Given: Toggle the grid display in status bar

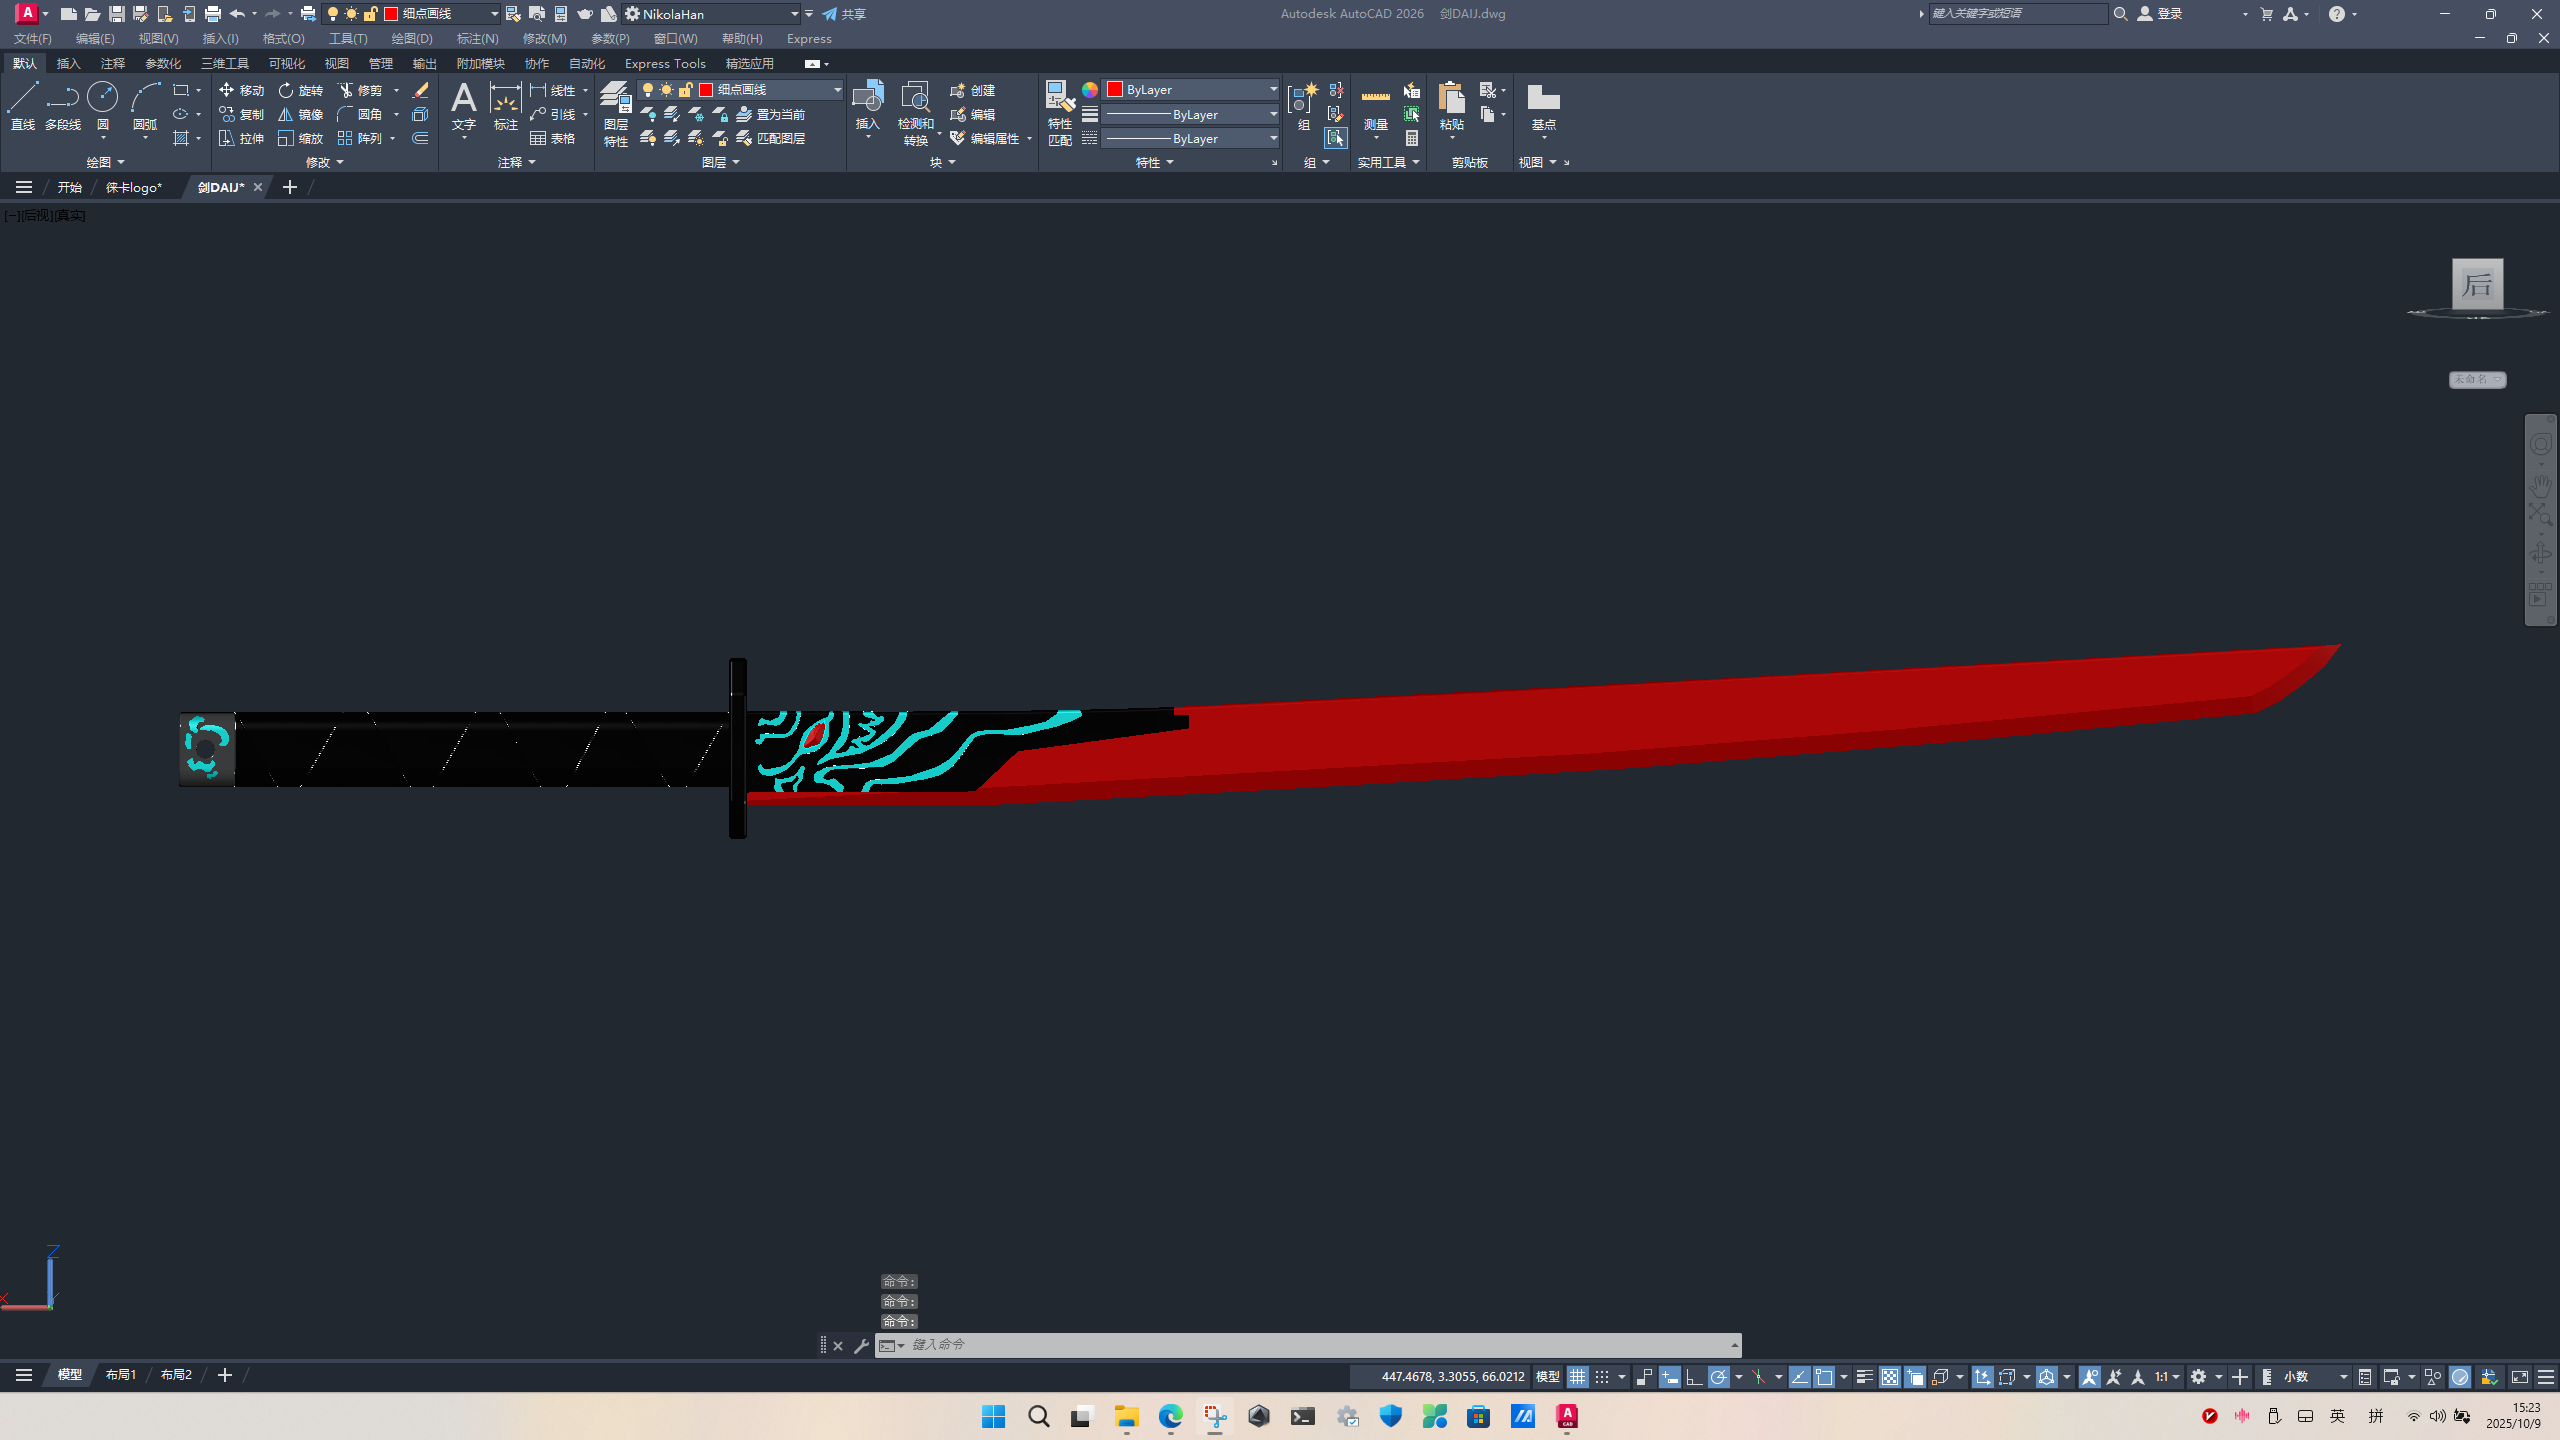Looking at the screenshot, I should tap(1577, 1377).
